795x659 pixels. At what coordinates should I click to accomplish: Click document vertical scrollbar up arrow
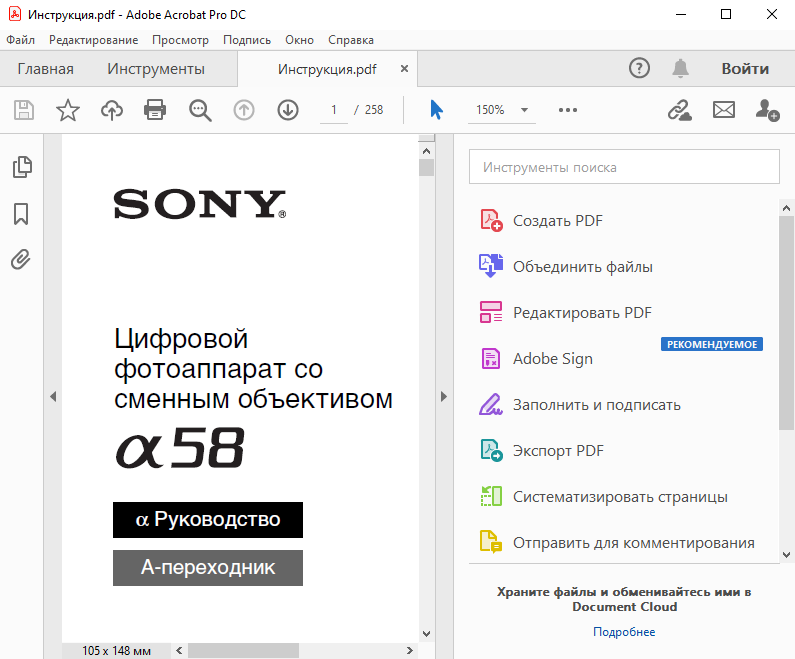coord(426,151)
